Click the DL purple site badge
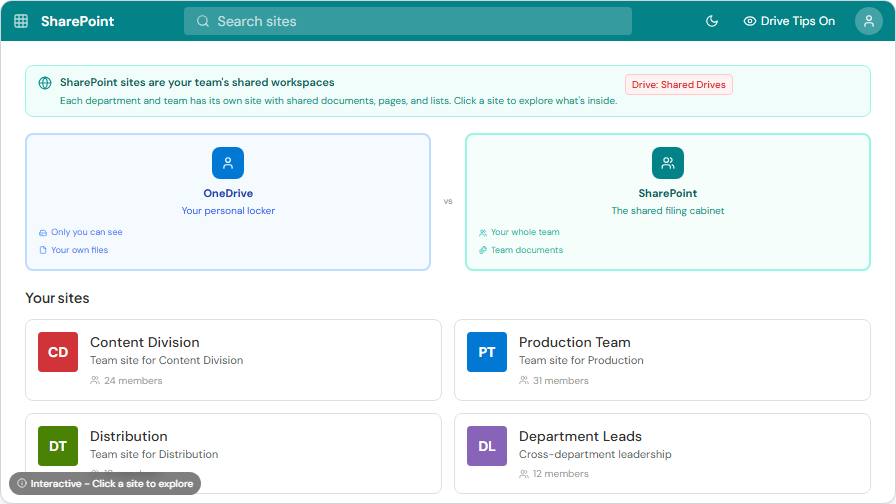The height and width of the screenshot is (504, 896). [x=487, y=446]
